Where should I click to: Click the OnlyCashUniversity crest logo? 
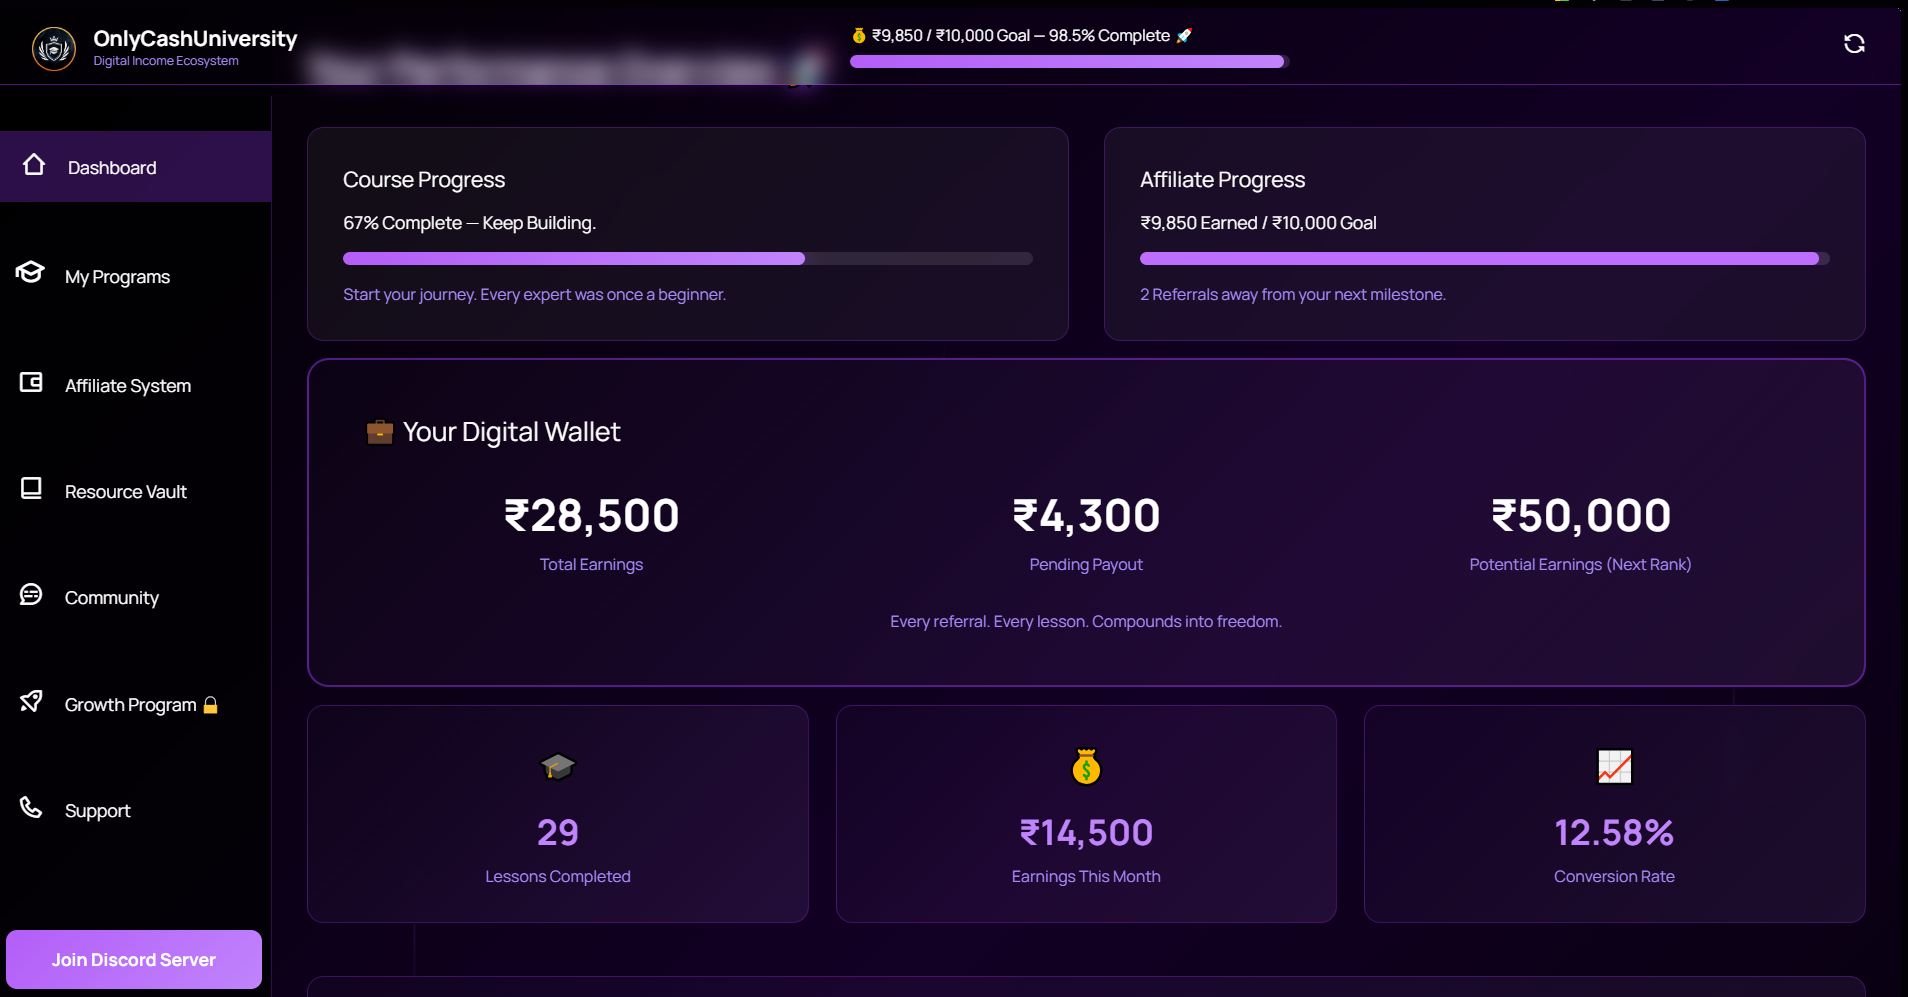point(54,48)
